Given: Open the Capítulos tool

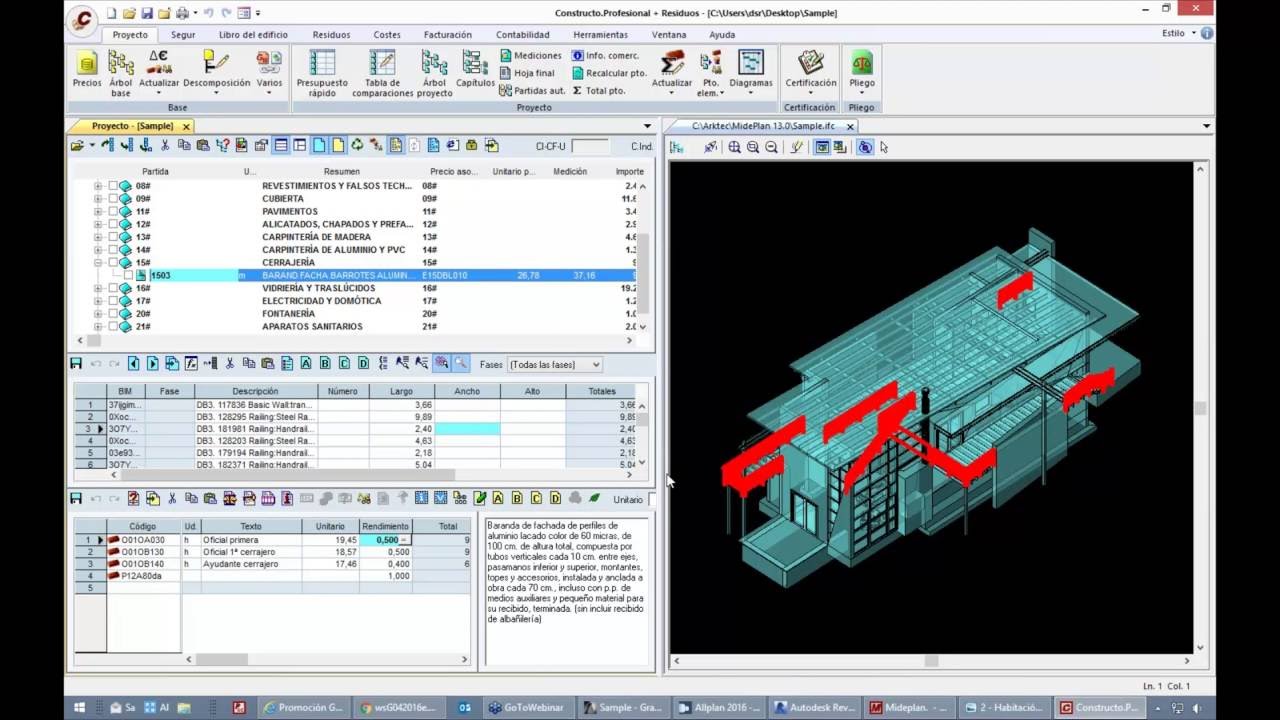Looking at the screenshot, I should (476, 70).
